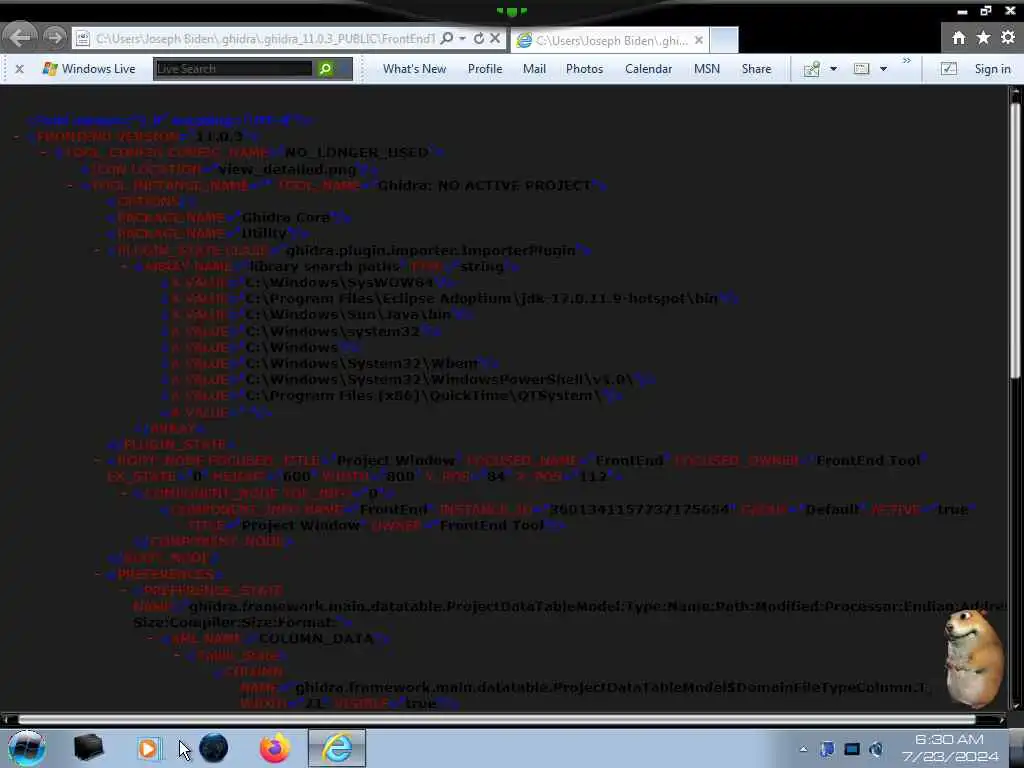Open the Windows Start menu orb
The height and width of the screenshot is (768, 1024).
click(26, 748)
